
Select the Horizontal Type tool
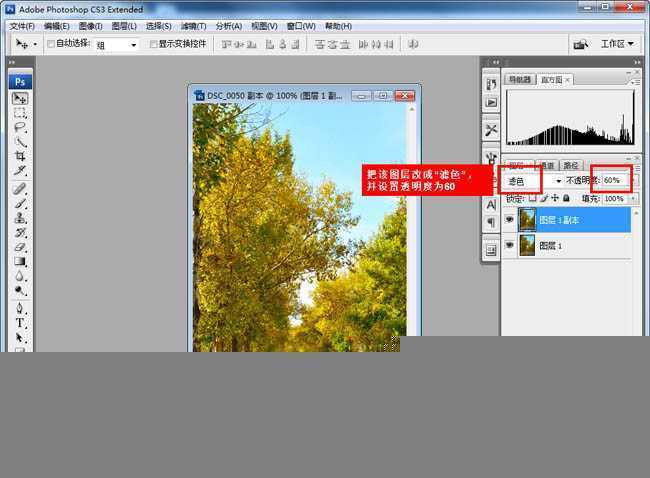point(20,323)
